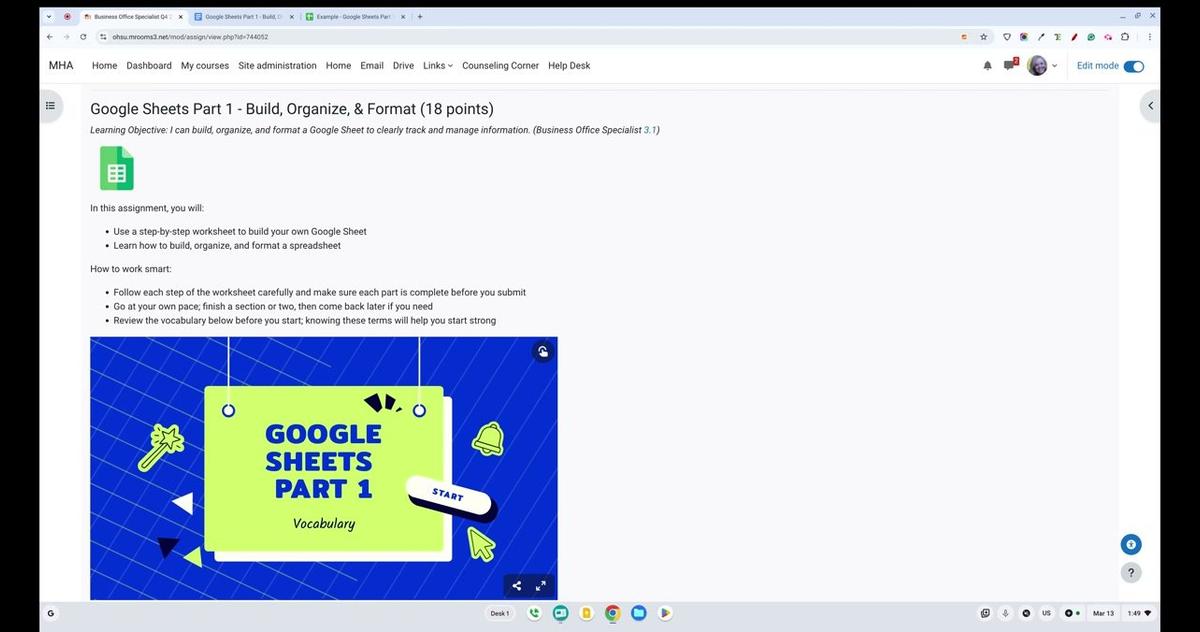Open Google Play Store from the shelf
The image size is (1200, 632).
pyautogui.click(x=665, y=613)
